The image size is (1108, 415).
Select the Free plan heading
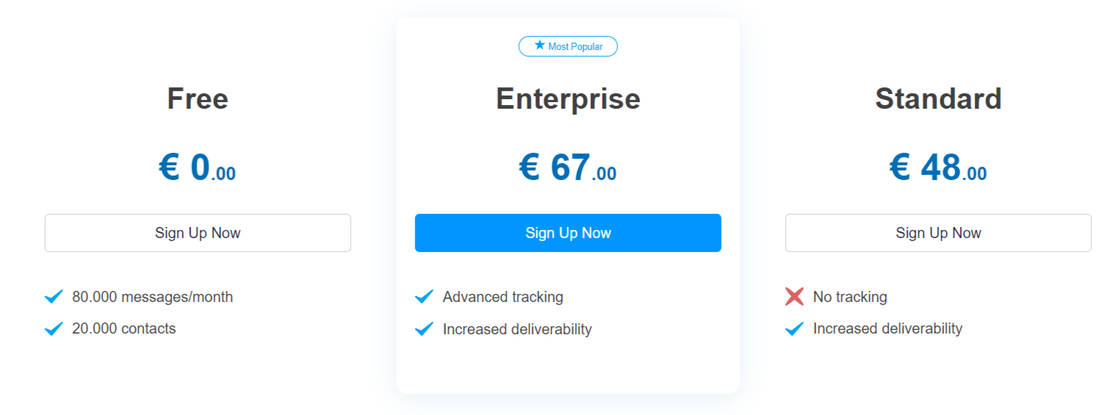[x=198, y=99]
